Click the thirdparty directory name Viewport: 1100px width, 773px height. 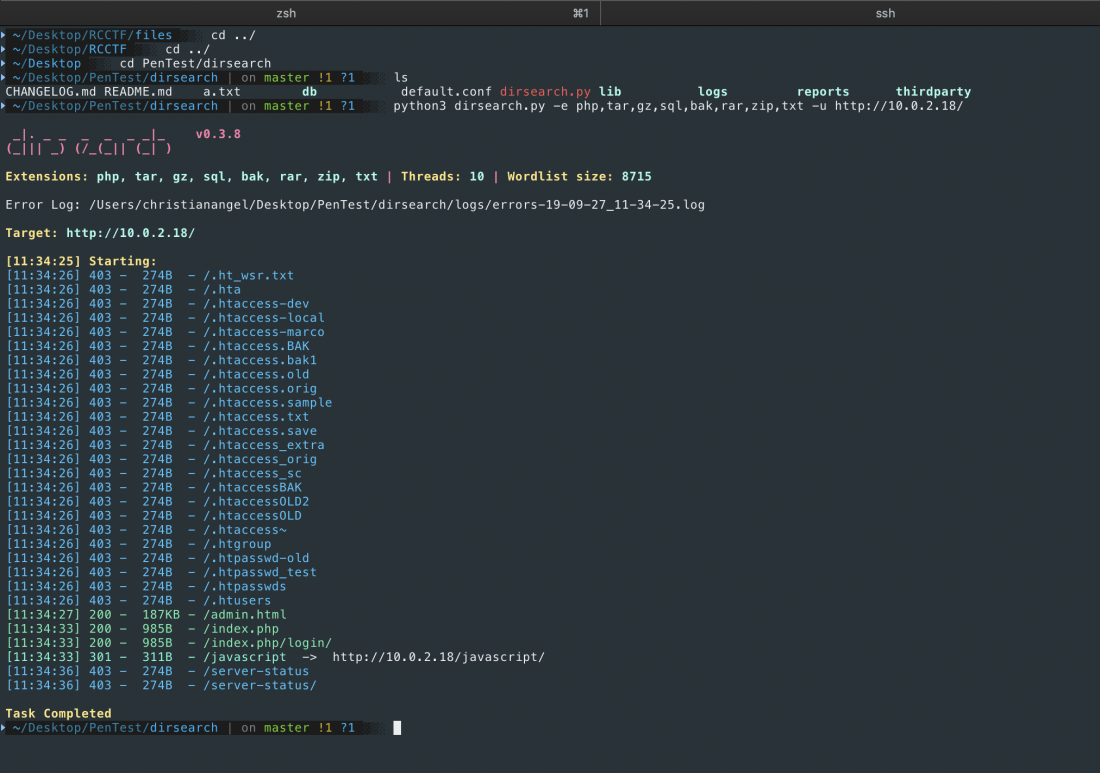click(x=933, y=92)
